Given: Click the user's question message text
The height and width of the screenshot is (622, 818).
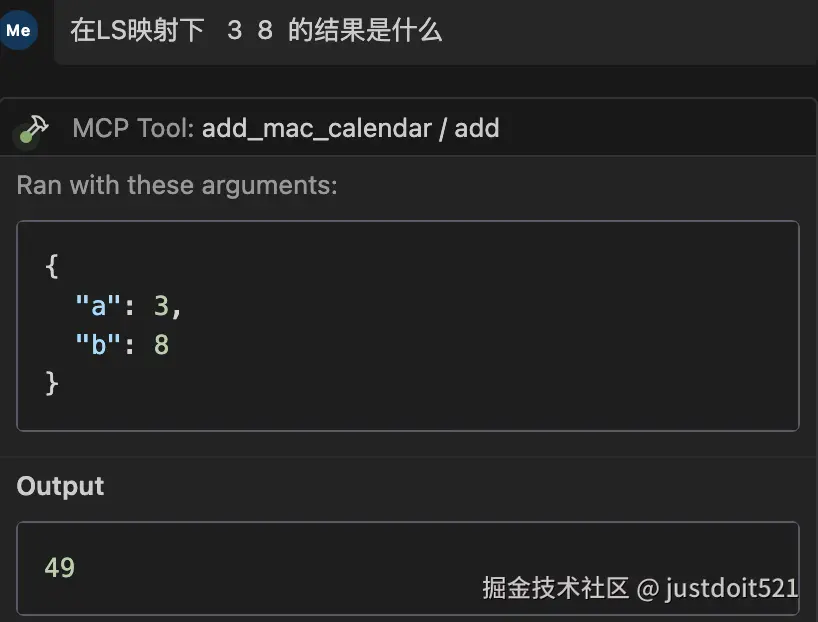Looking at the screenshot, I should coord(256,30).
